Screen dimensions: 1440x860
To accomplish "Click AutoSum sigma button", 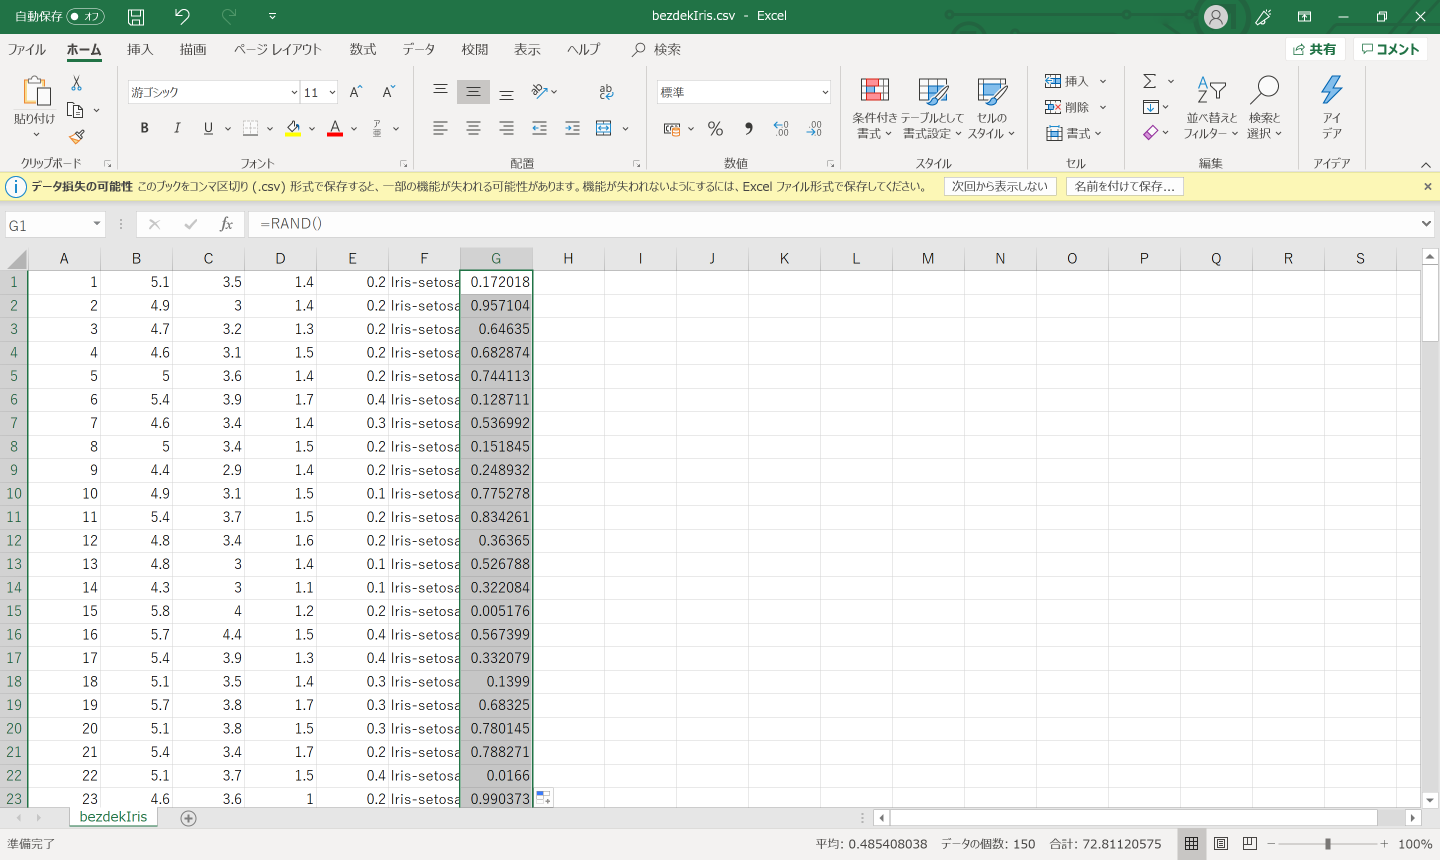I will coord(1150,81).
